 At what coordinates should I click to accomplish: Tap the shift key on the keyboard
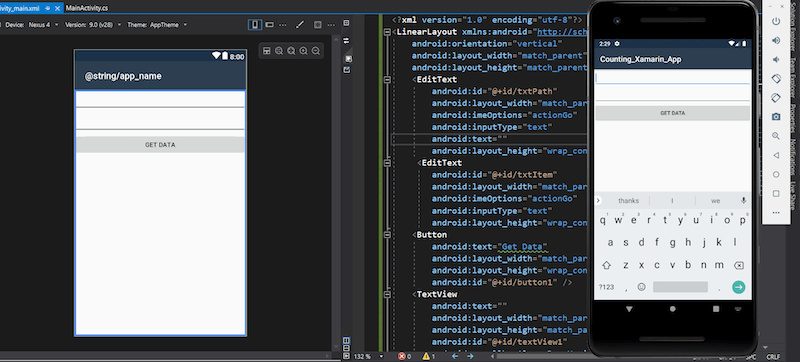[607, 265]
